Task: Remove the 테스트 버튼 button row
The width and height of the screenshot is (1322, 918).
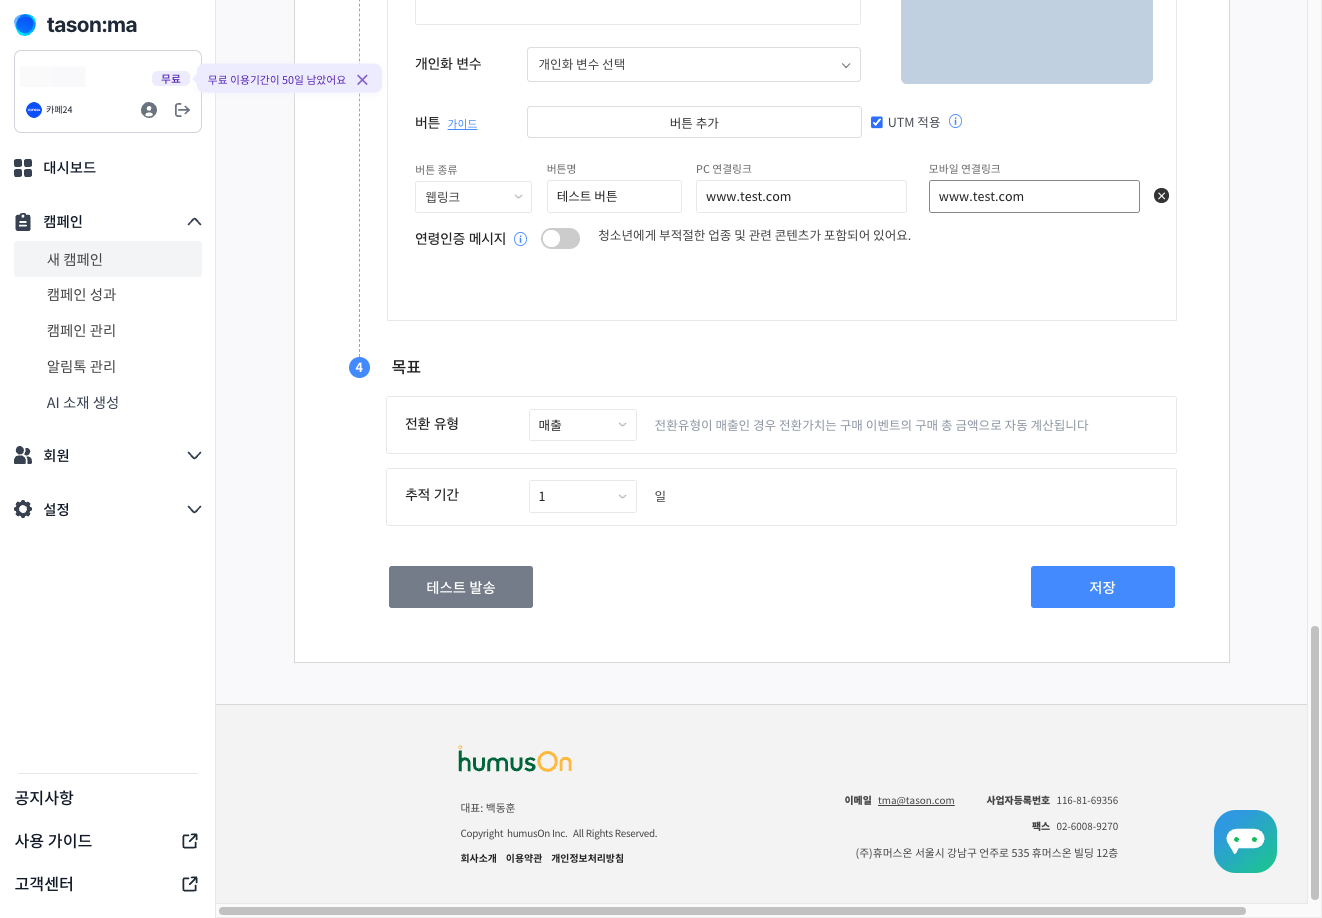Action: 1161,196
